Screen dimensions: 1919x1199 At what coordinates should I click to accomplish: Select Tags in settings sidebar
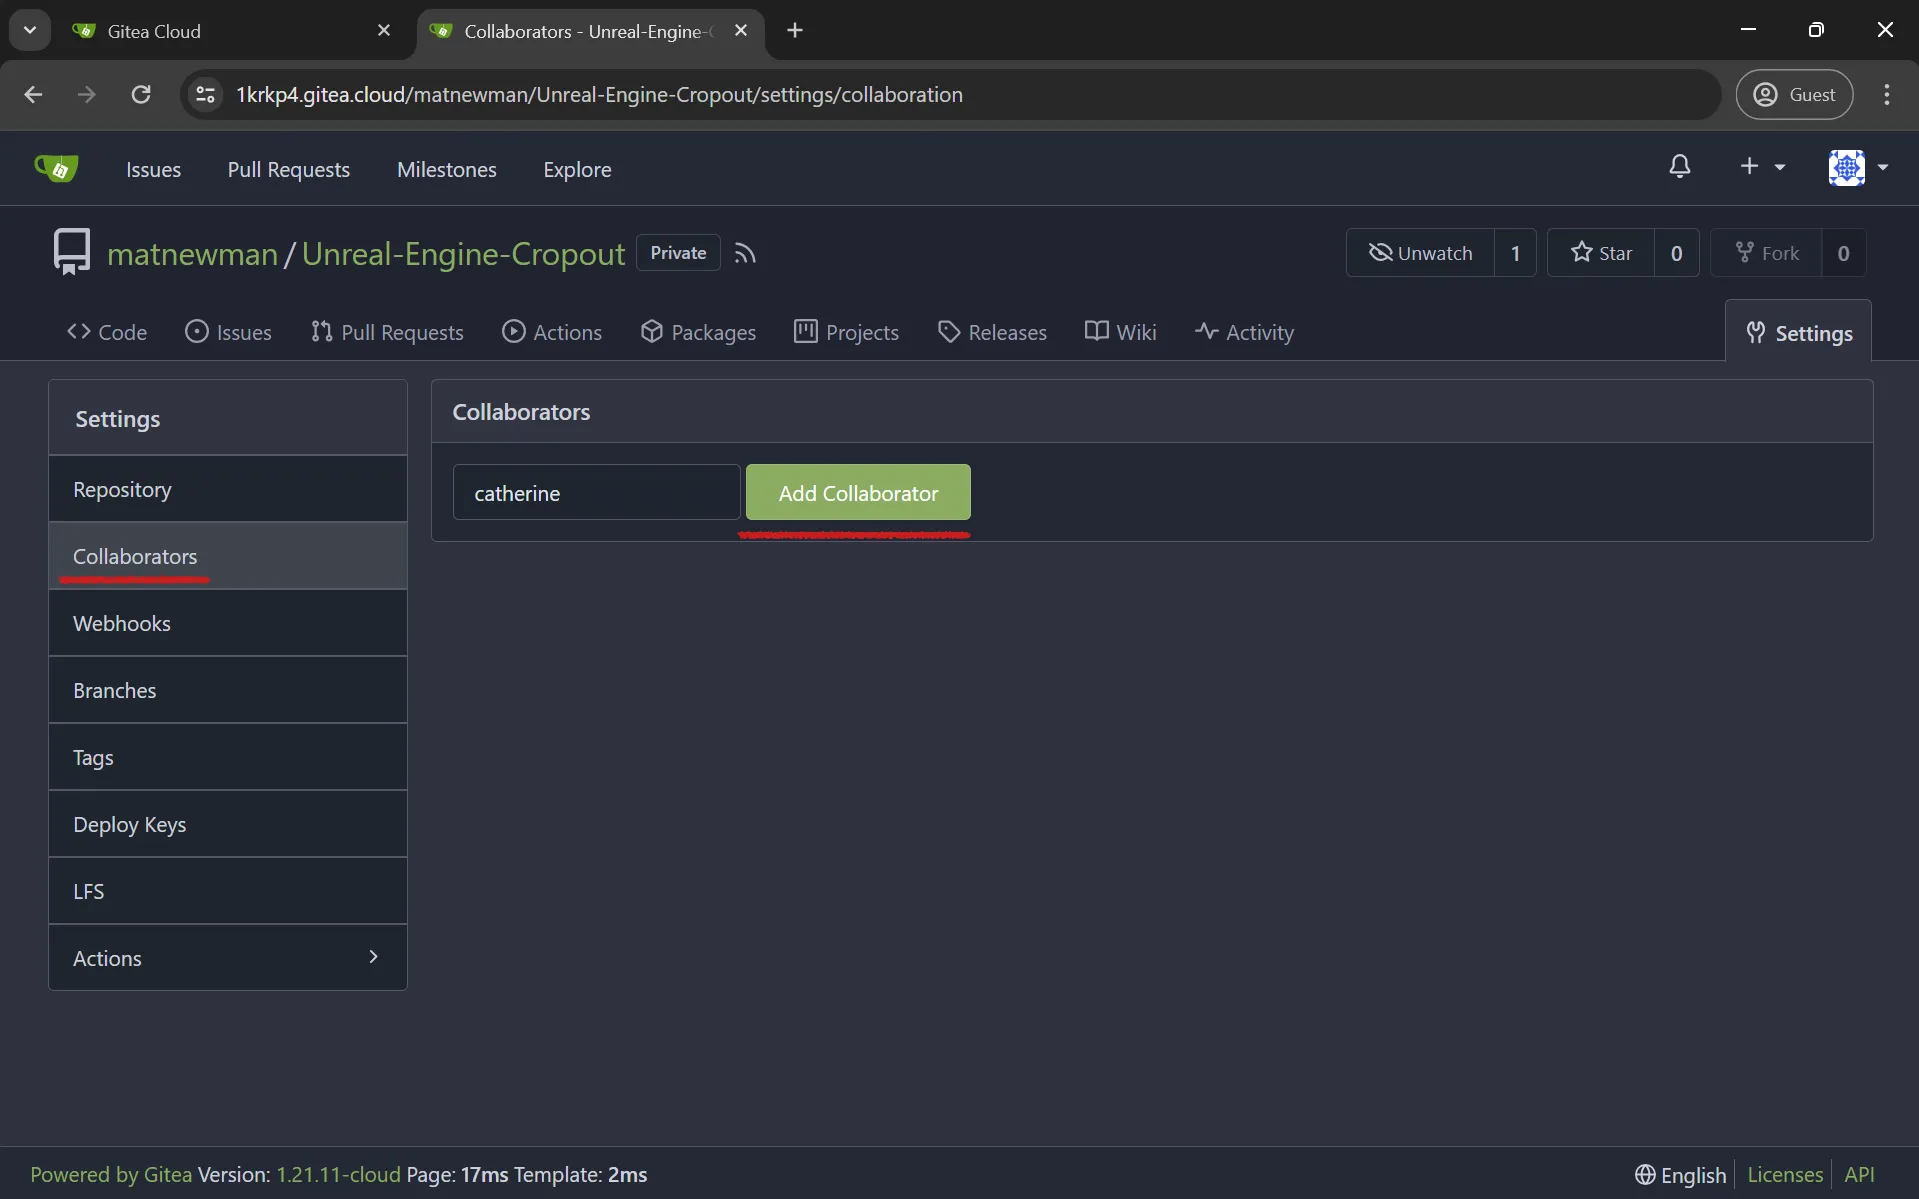pyautogui.click(x=228, y=757)
